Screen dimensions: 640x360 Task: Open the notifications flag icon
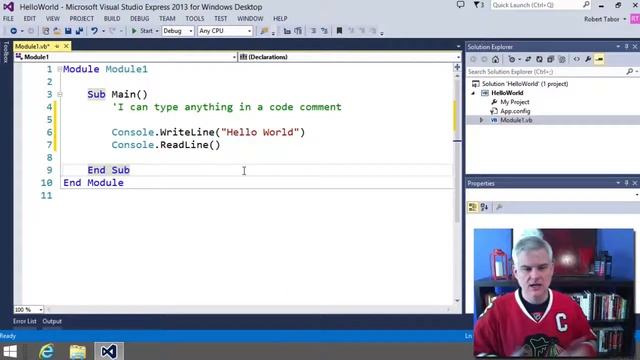478,5
